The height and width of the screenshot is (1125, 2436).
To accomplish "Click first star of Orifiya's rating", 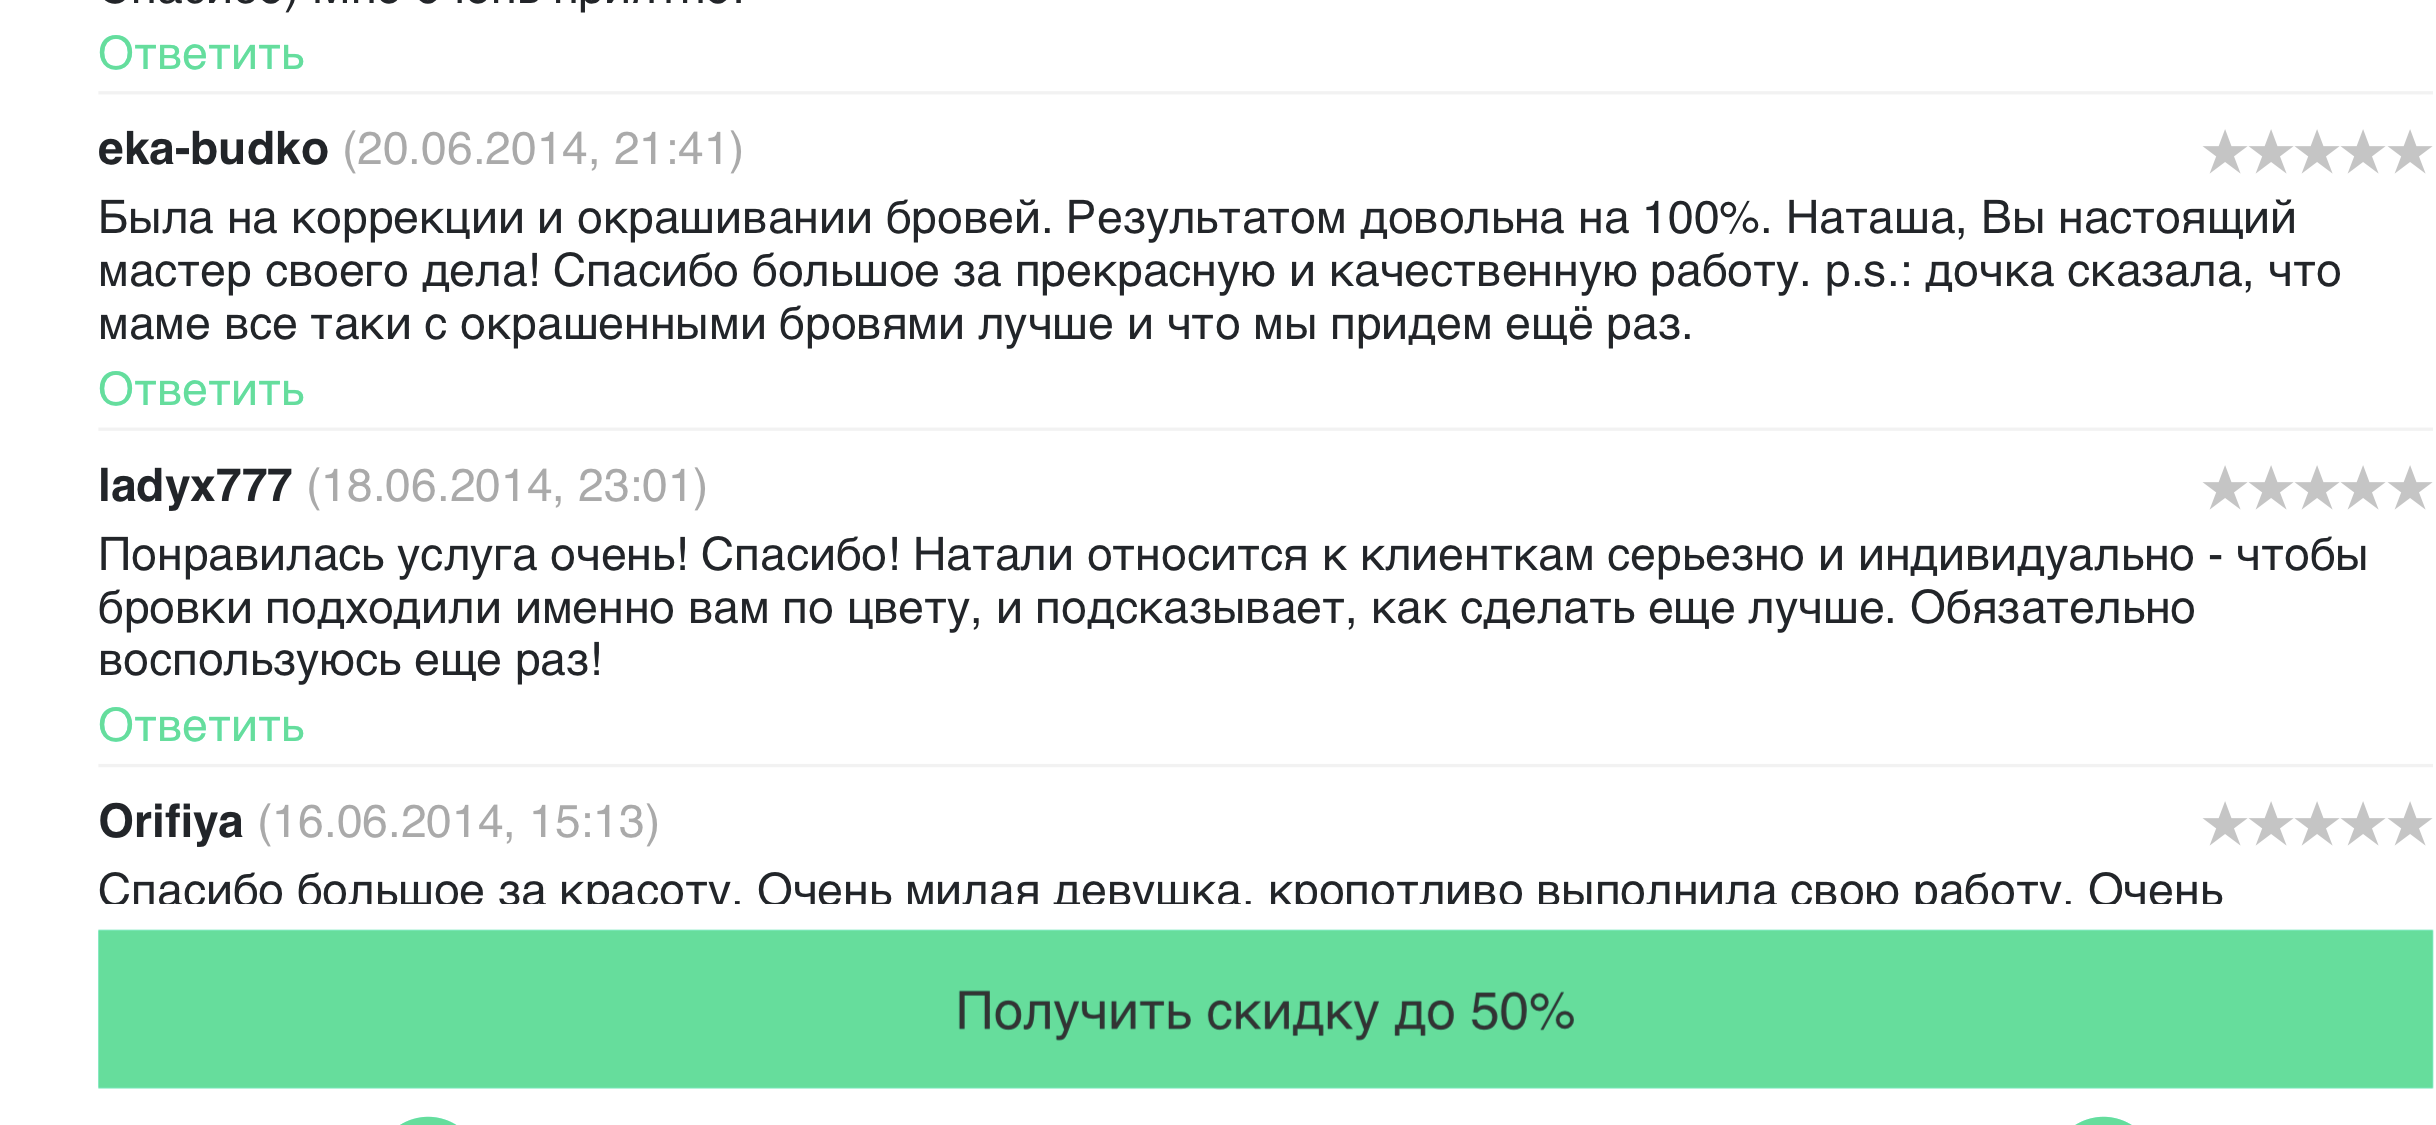I will (2225, 825).
